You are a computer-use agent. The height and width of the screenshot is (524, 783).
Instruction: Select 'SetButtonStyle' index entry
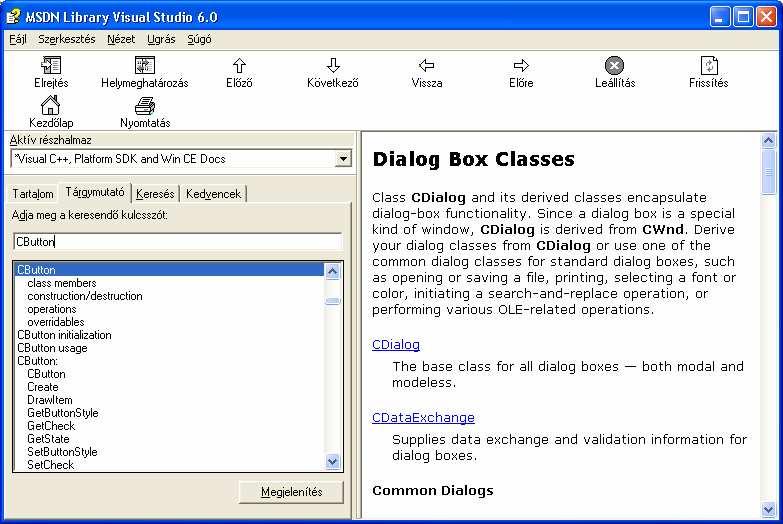click(62, 452)
